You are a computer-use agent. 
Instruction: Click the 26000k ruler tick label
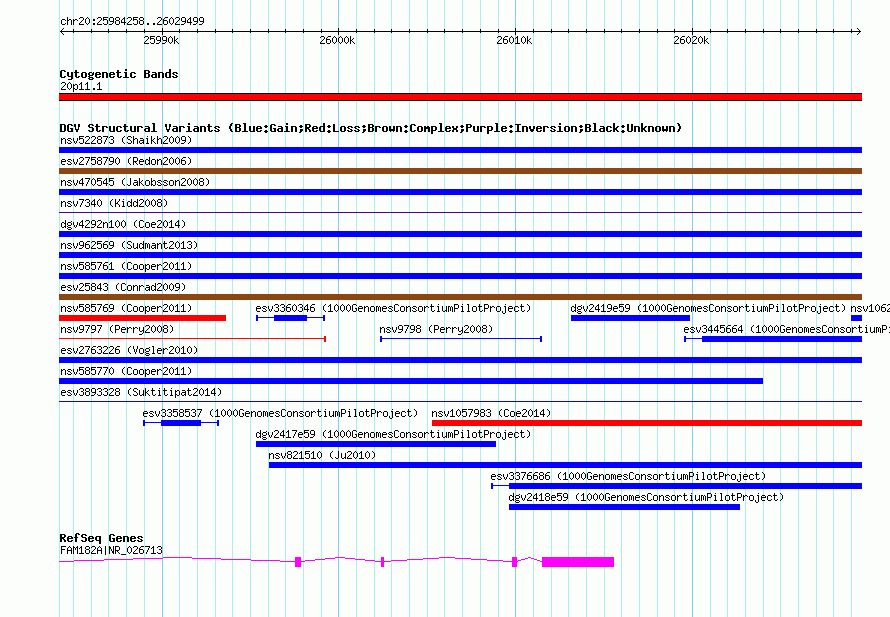337,40
